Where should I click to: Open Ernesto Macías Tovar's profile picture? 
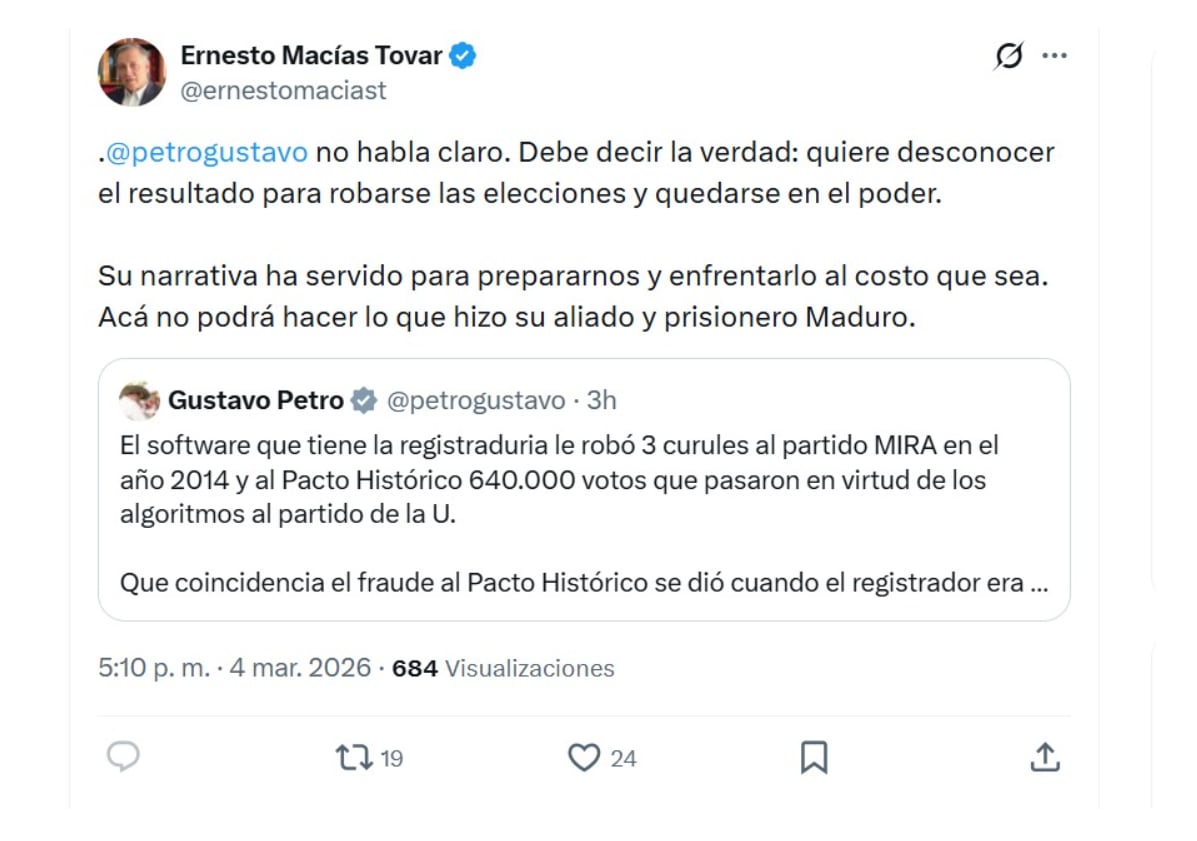(133, 73)
